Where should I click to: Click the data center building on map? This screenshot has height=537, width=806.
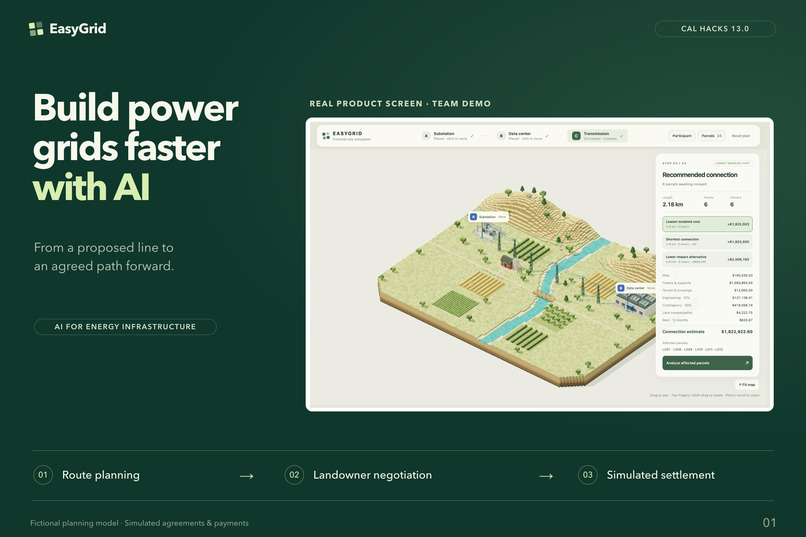tap(635, 303)
